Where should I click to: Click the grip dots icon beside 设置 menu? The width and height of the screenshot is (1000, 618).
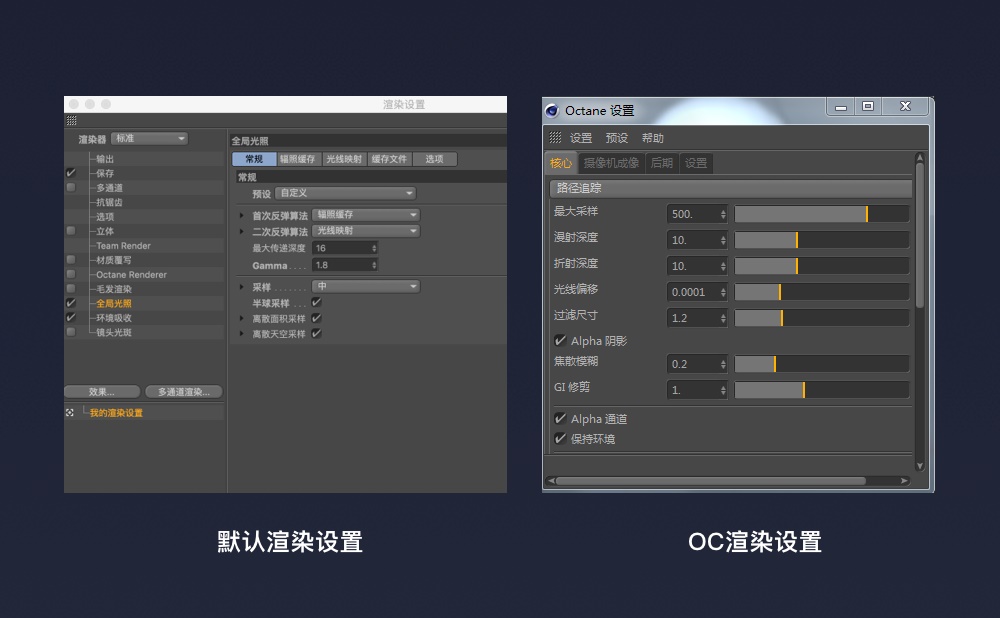click(555, 138)
